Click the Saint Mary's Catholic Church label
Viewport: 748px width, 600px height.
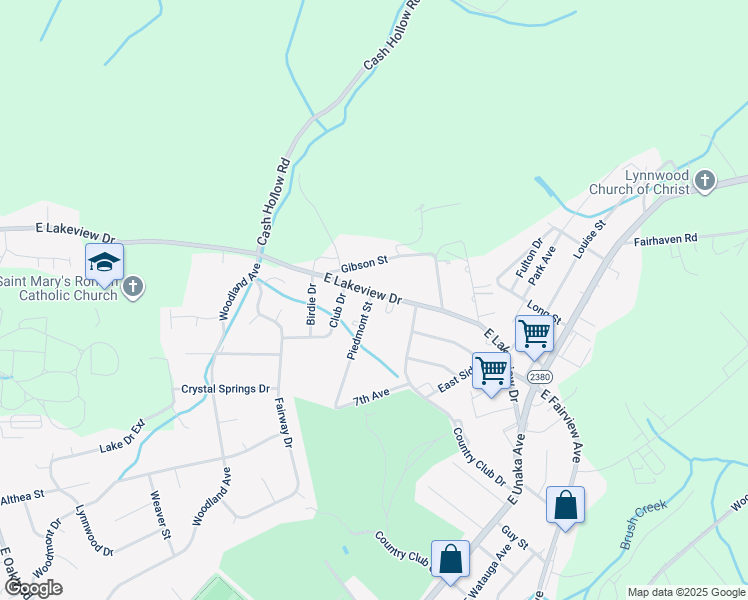point(59,288)
